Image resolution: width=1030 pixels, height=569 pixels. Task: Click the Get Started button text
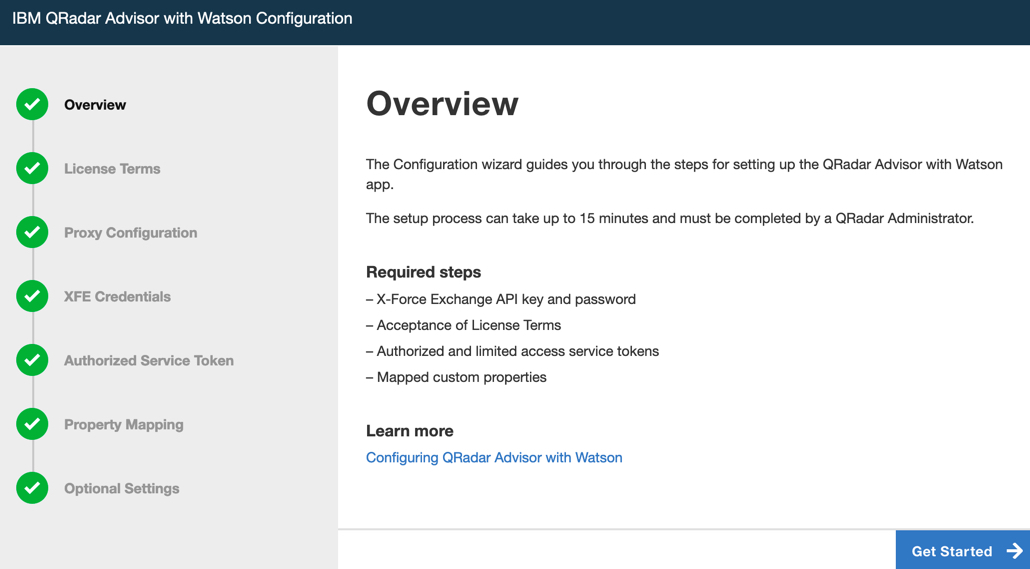952,551
